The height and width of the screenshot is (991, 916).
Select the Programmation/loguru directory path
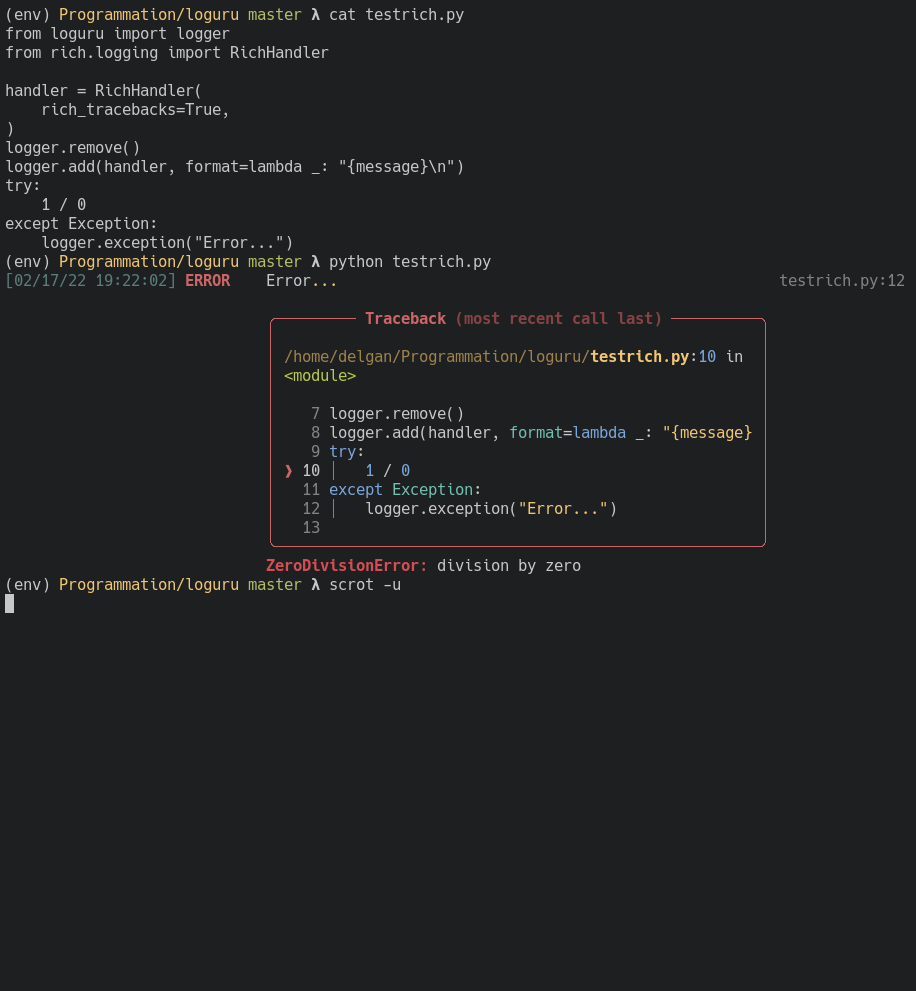coord(148,584)
